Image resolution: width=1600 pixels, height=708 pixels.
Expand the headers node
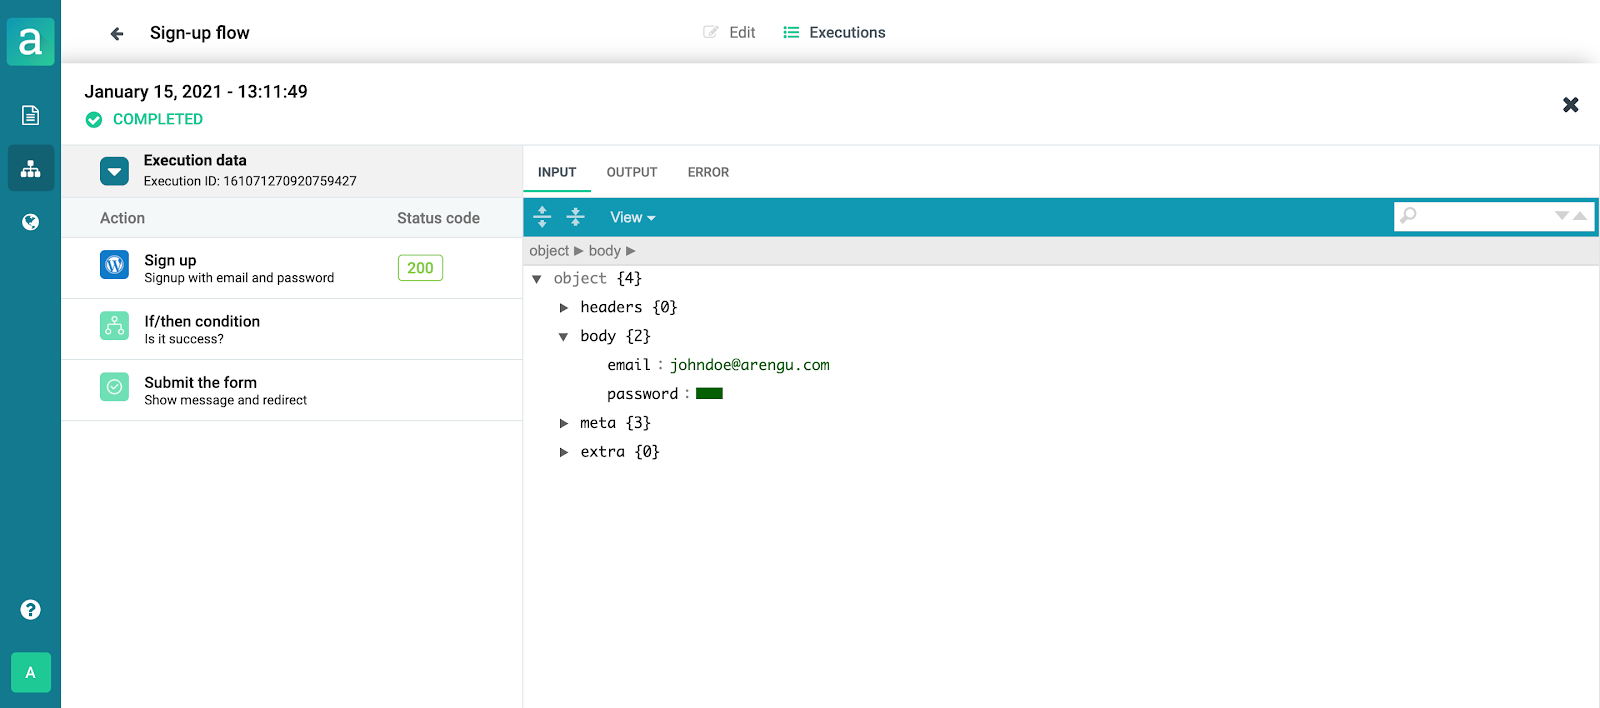tap(564, 308)
